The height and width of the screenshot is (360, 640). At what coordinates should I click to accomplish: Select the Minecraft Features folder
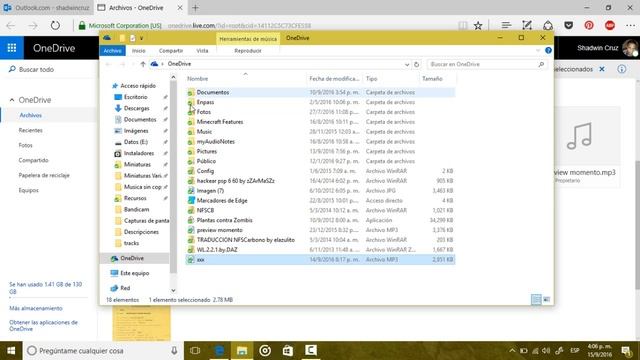tap(220, 122)
